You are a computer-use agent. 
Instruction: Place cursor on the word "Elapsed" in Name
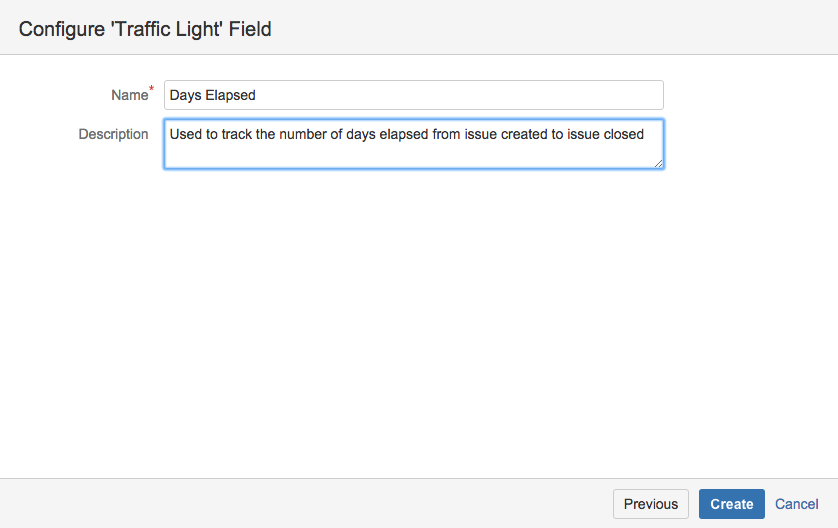[230, 95]
